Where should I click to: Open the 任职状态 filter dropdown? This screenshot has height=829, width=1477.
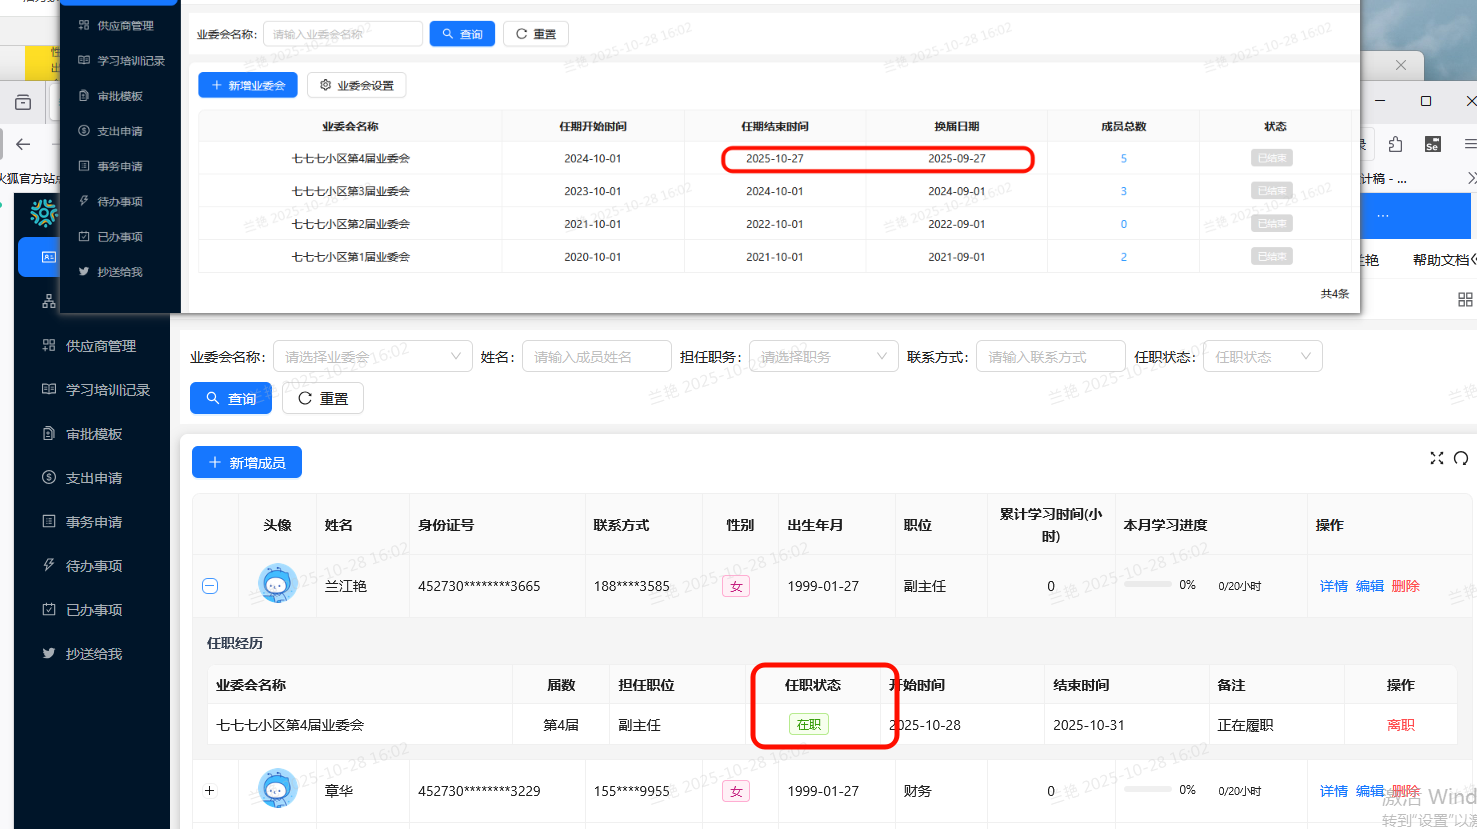click(x=1262, y=357)
